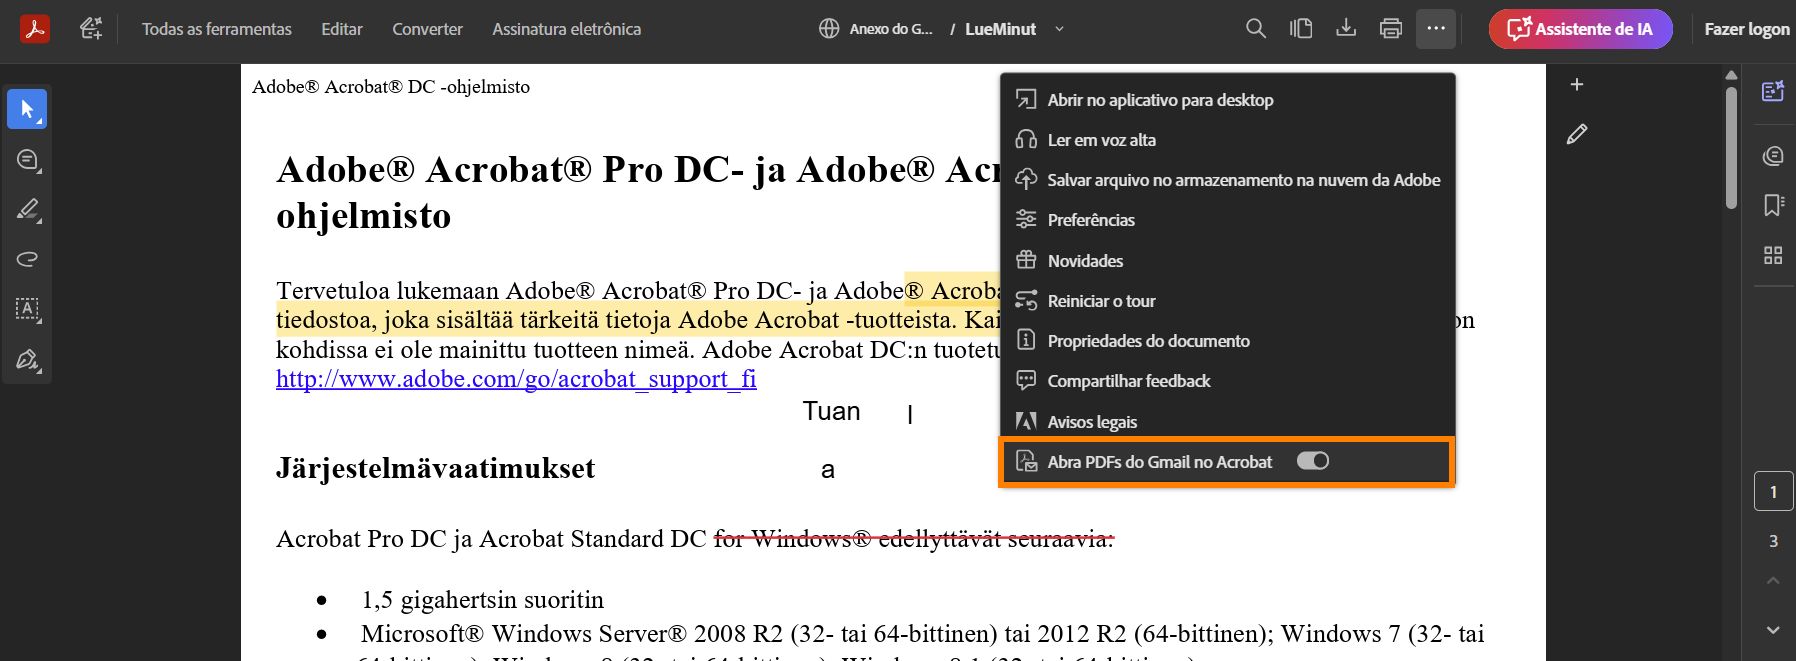Viewport: 1796px width, 661px height.
Task: Select the fill and sign pen tool
Action: (x=27, y=359)
